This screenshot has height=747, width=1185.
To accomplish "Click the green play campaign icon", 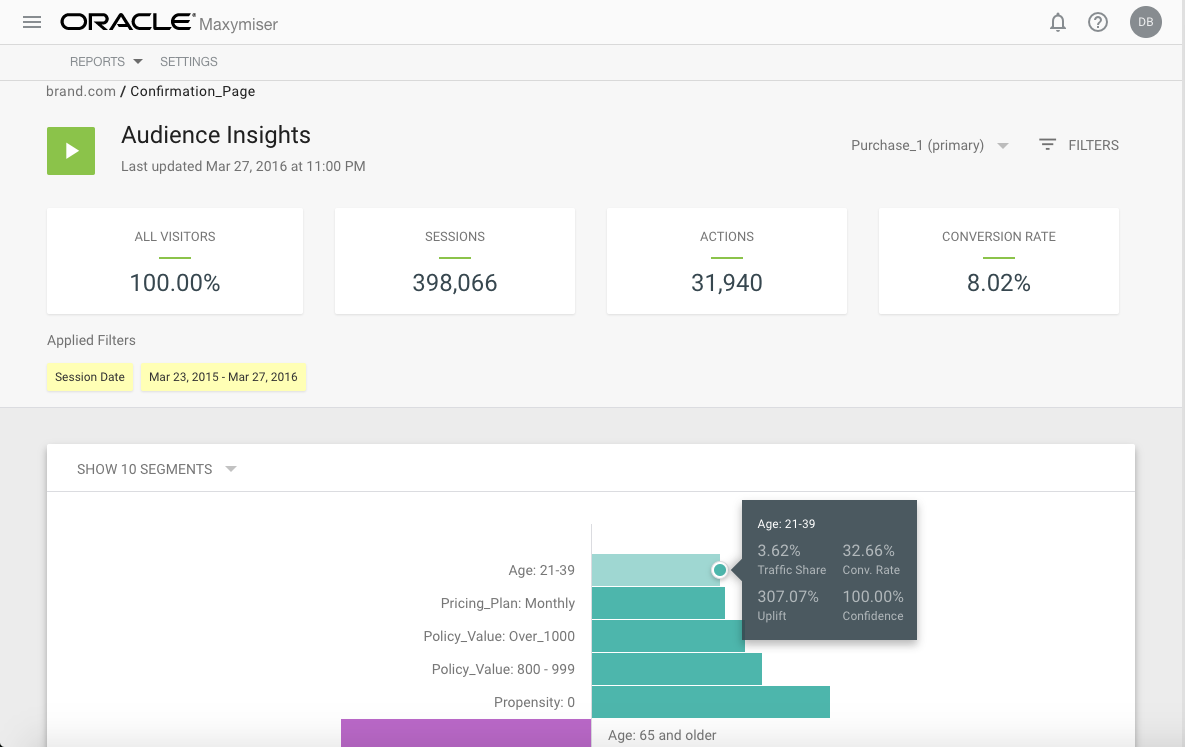I will point(71,151).
